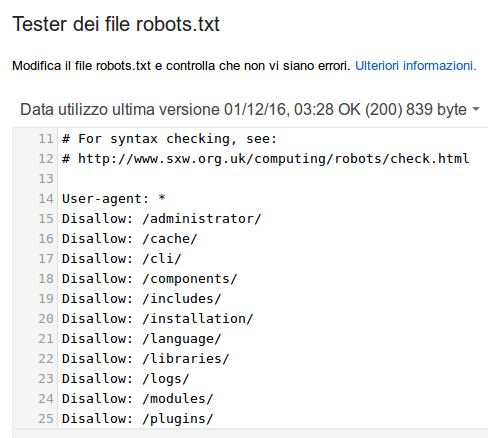Click the empty line 13
The image size is (488, 438).
273,179
